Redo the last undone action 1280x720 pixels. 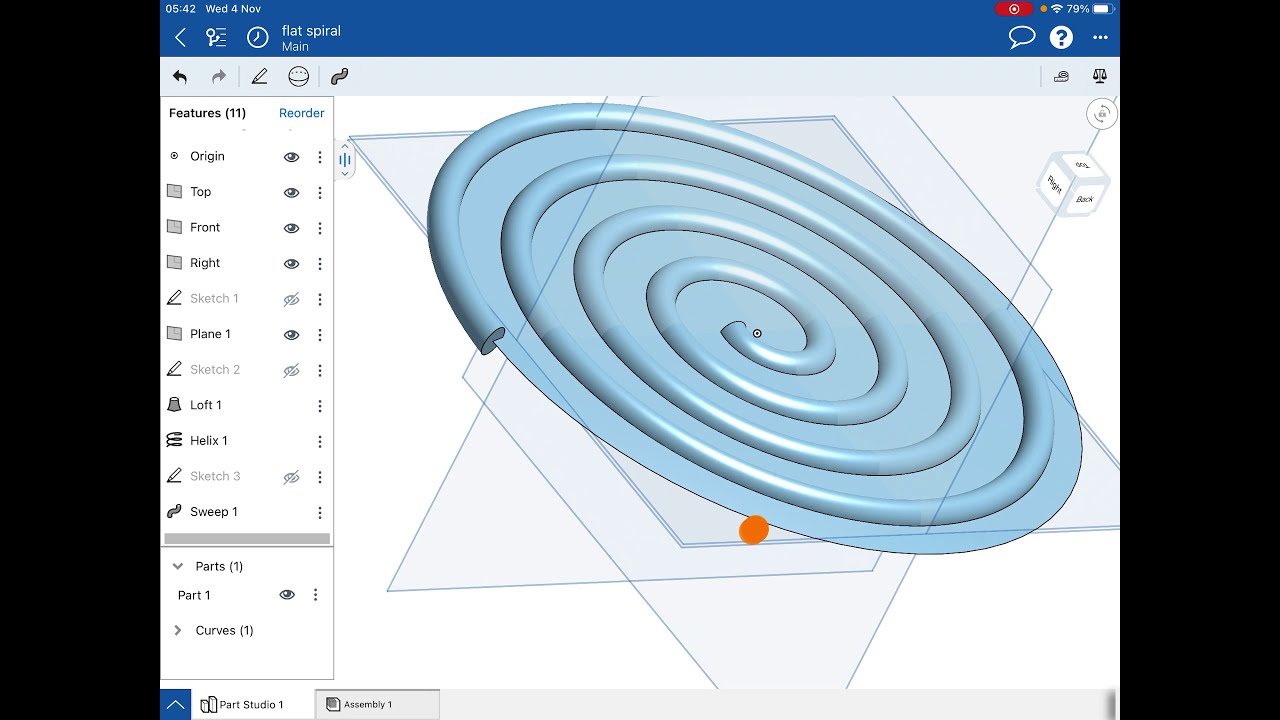point(219,76)
